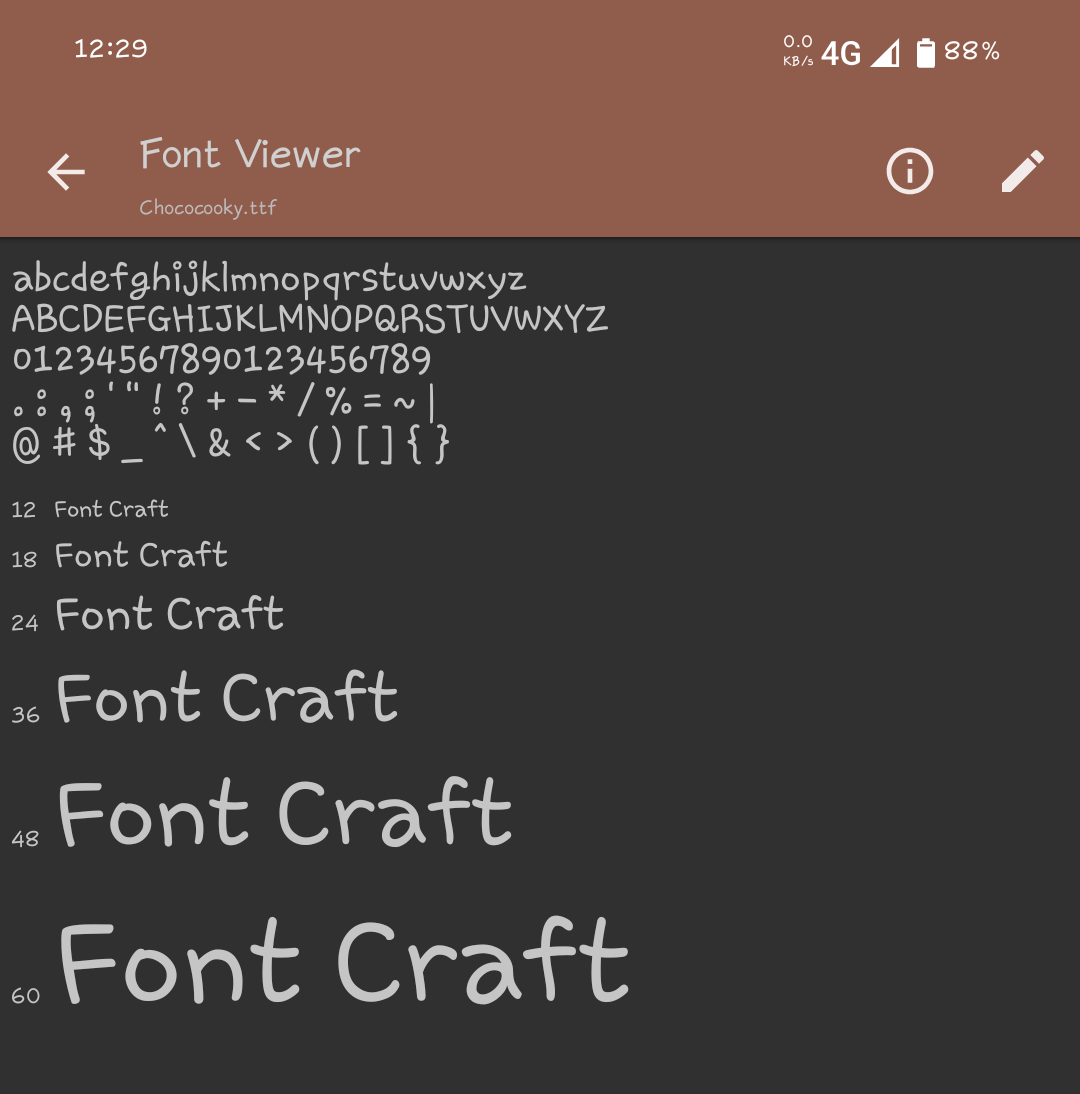
Task: Tap the Font Viewer title
Action: point(250,154)
